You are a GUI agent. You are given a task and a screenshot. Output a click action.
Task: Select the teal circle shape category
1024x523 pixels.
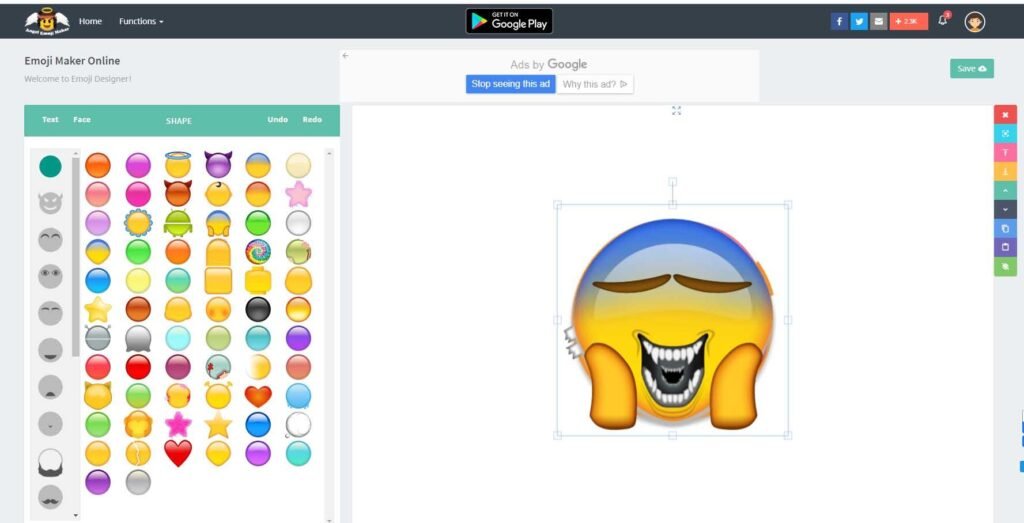point(50,166)
